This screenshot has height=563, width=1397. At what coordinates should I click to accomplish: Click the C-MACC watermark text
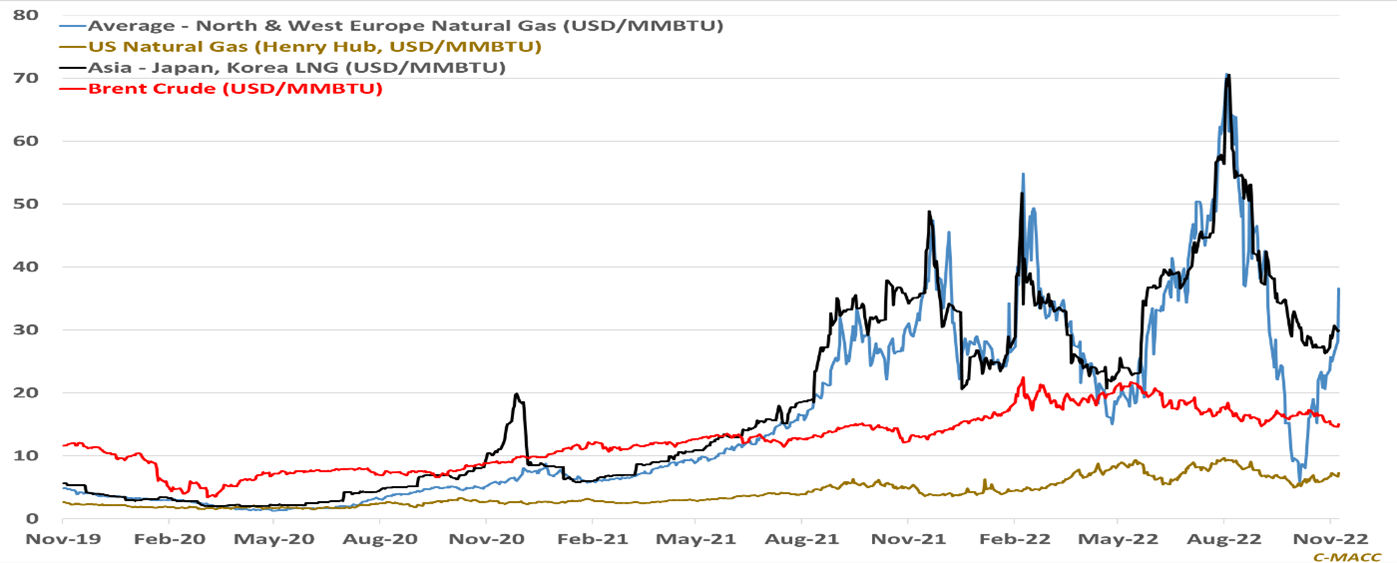click(1353, 556)
